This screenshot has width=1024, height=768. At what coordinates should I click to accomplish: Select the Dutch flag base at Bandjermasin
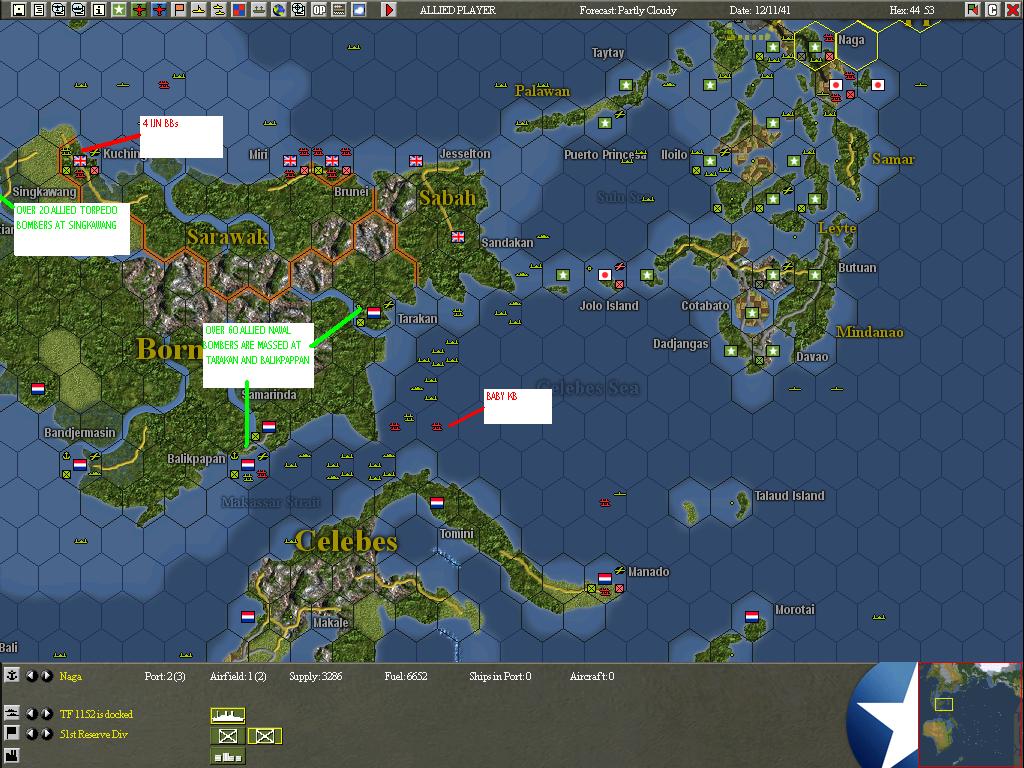tap(80, 464)
